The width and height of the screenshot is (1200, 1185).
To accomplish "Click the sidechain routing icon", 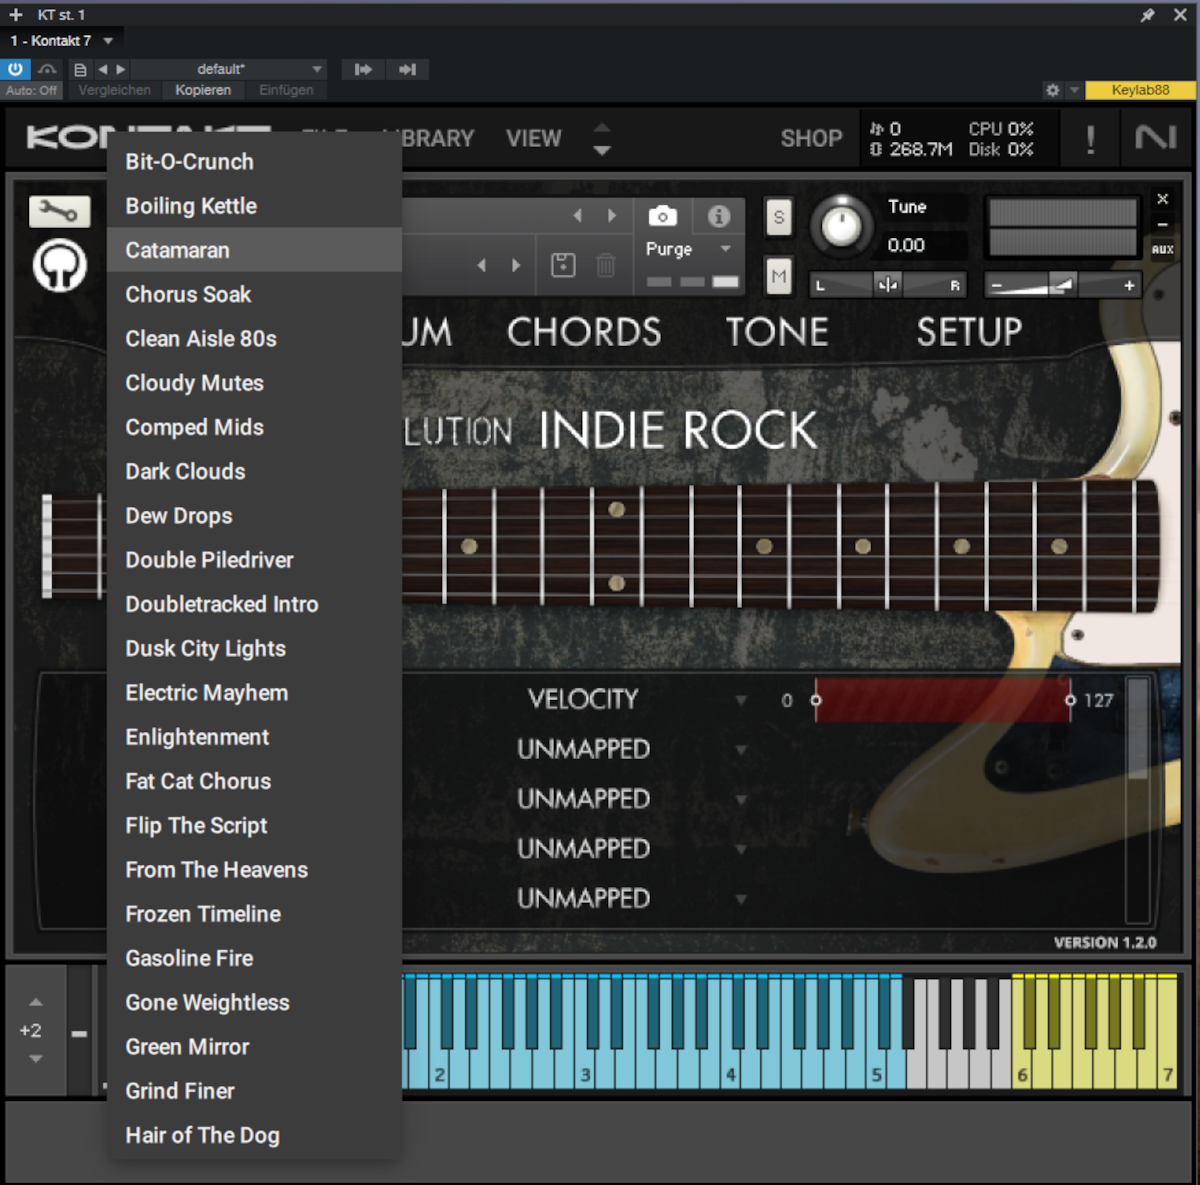I will tap(47, 69).
